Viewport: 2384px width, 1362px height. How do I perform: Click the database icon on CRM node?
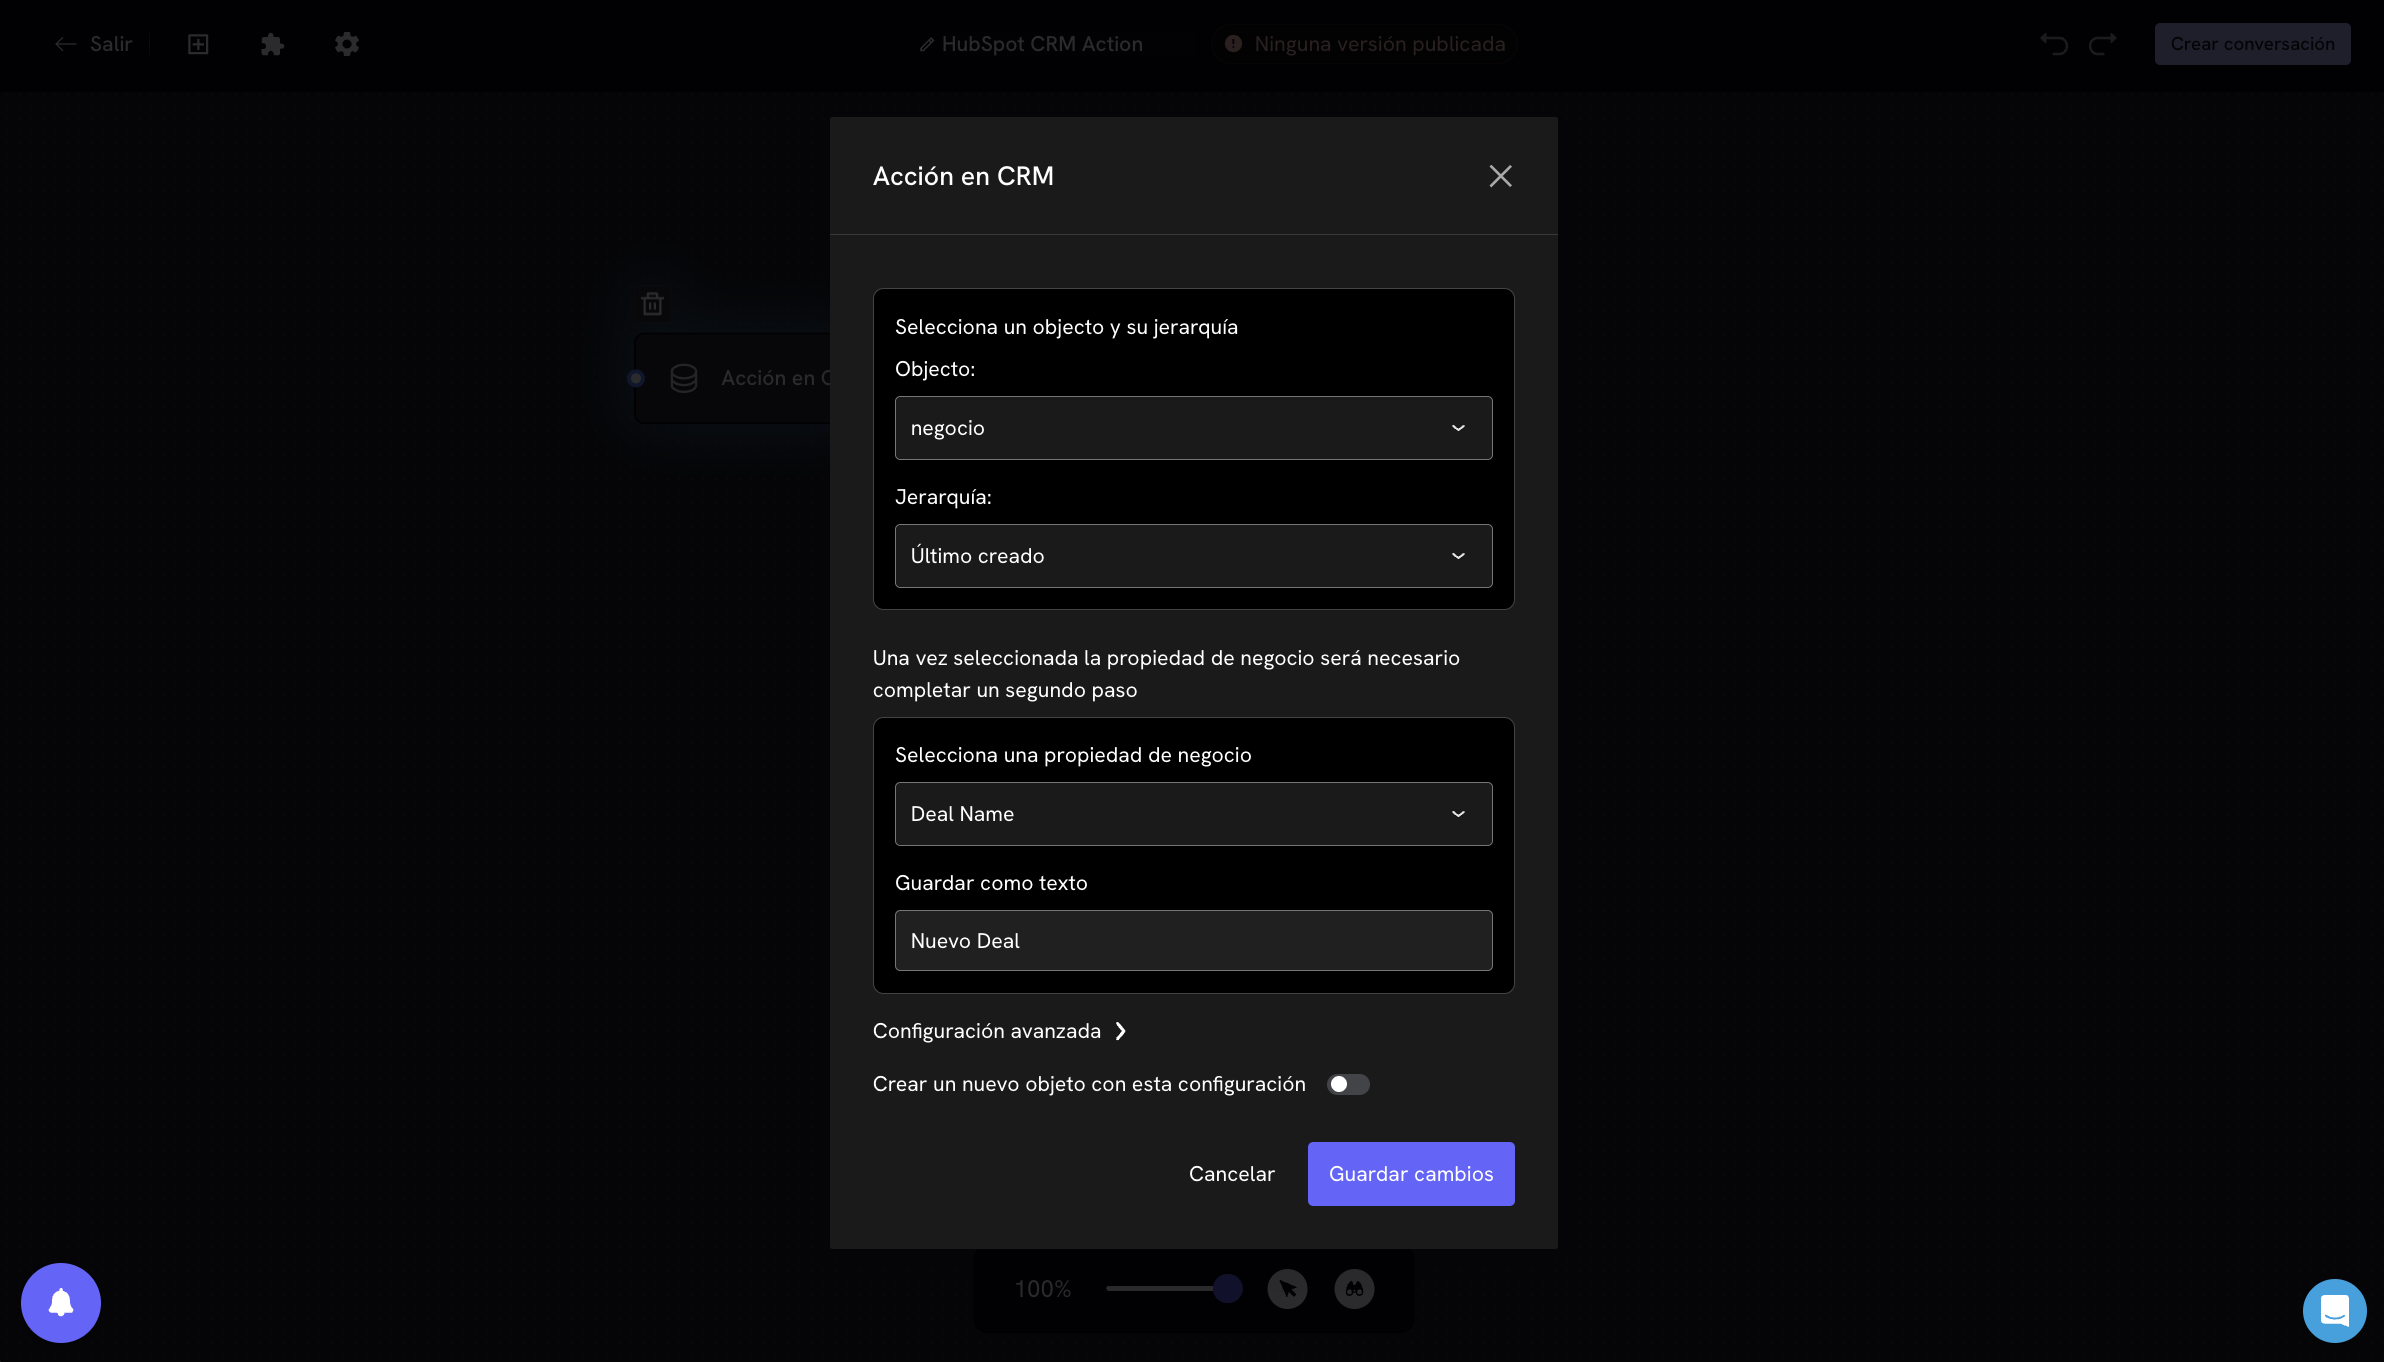coord(684,378)
